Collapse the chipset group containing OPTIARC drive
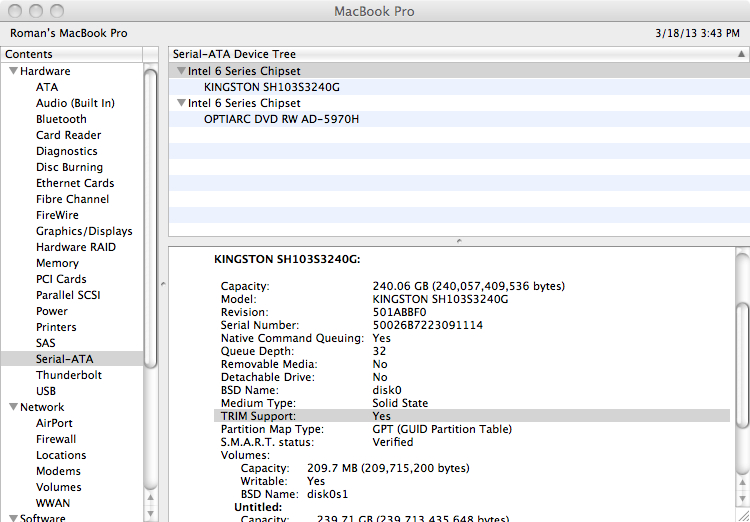Viewport: 750px width, 522px height. [x=180, y=104]
